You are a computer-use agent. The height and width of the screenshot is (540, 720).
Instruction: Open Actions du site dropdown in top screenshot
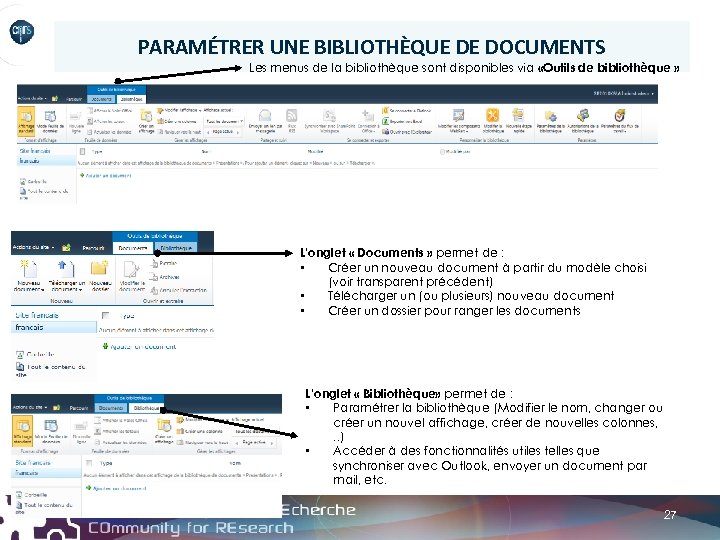tap(32, 98)
